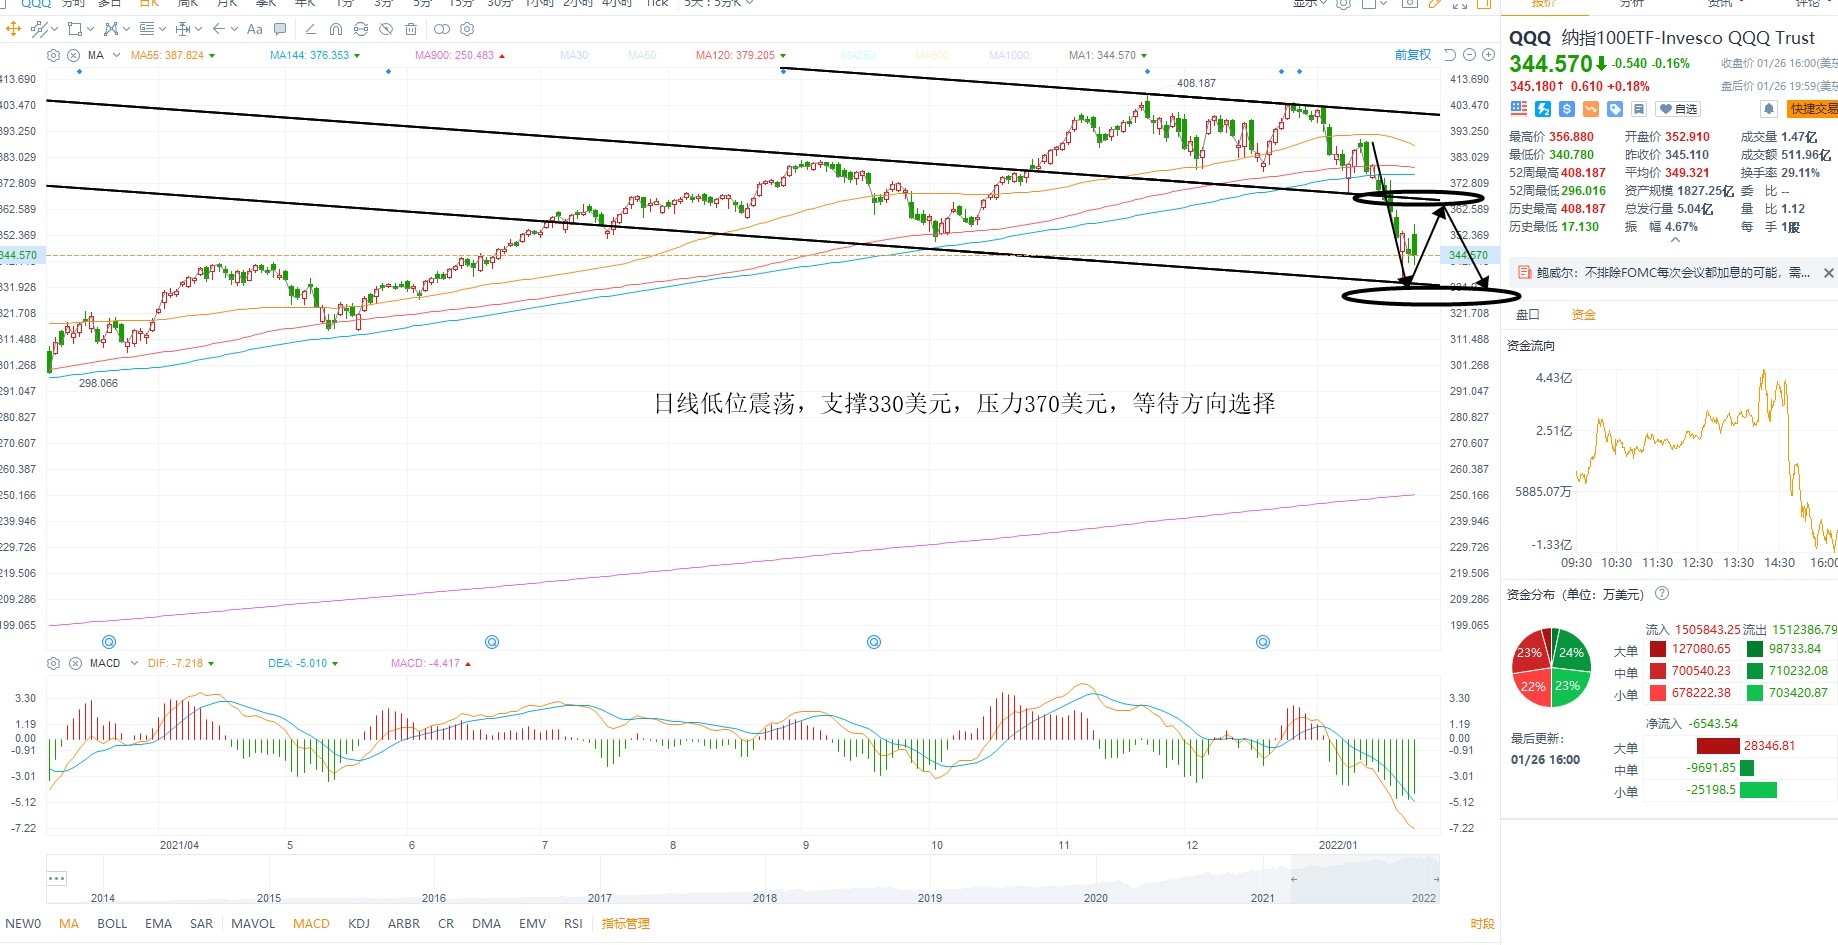Click the ellipsis button in navigator
The height and width of the screenshot is (945, 1838).
tap(57, 878)
